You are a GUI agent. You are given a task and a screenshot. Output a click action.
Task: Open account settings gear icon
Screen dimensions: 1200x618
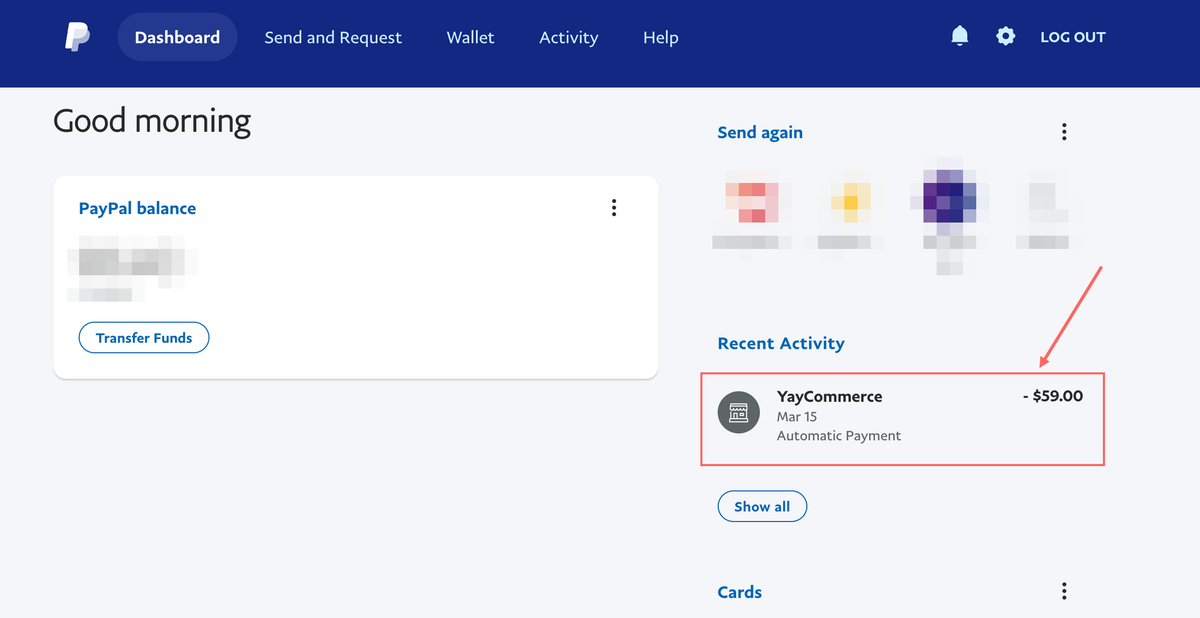click(1005, 37)
